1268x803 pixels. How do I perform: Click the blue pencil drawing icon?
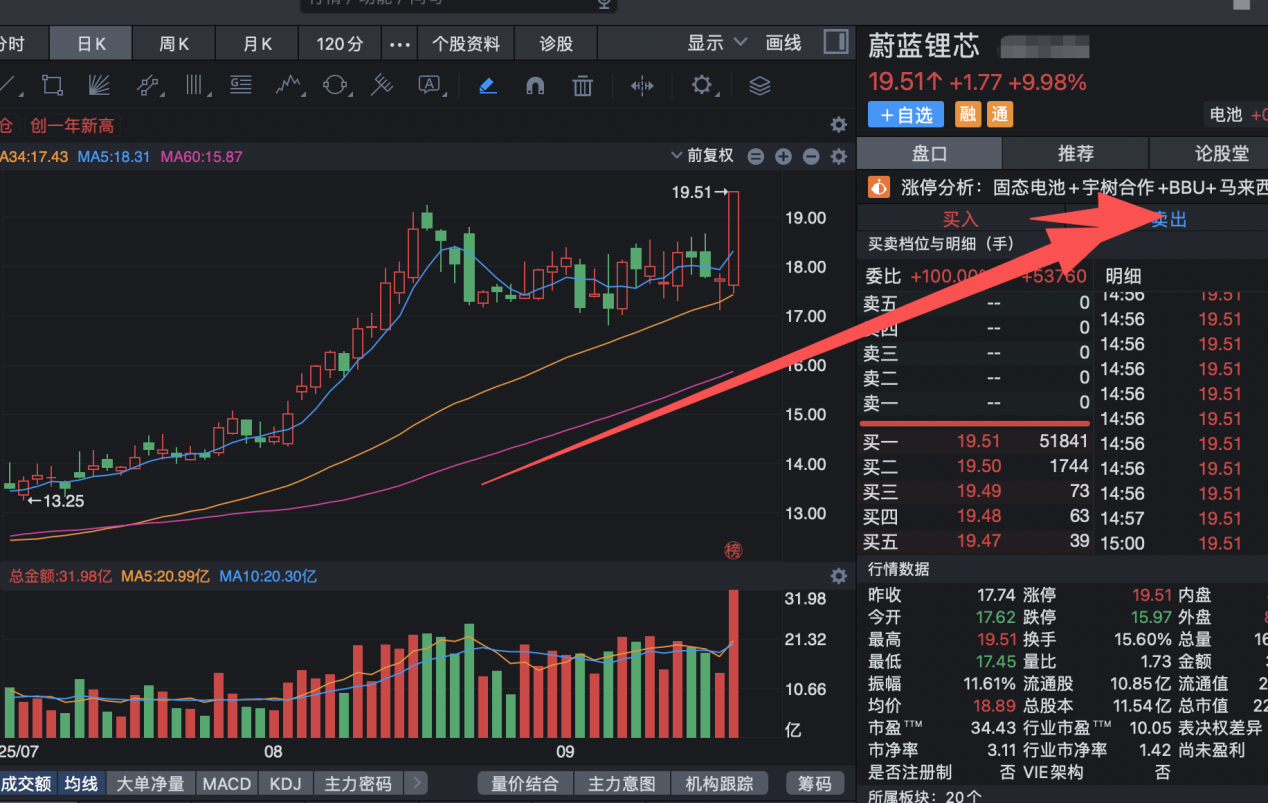tap(488, 86)
